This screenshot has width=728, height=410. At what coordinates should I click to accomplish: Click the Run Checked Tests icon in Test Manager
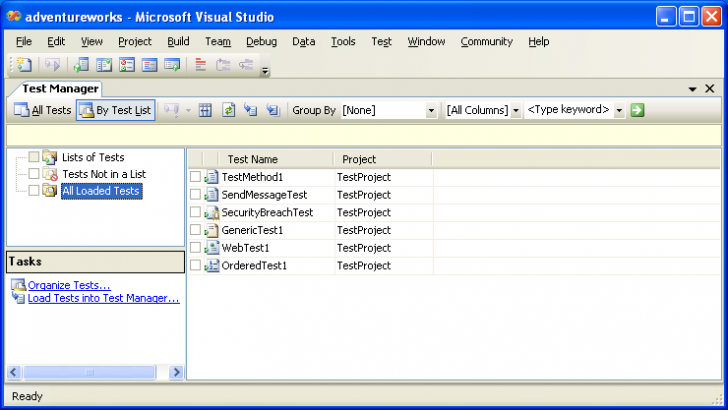(171, 111)
